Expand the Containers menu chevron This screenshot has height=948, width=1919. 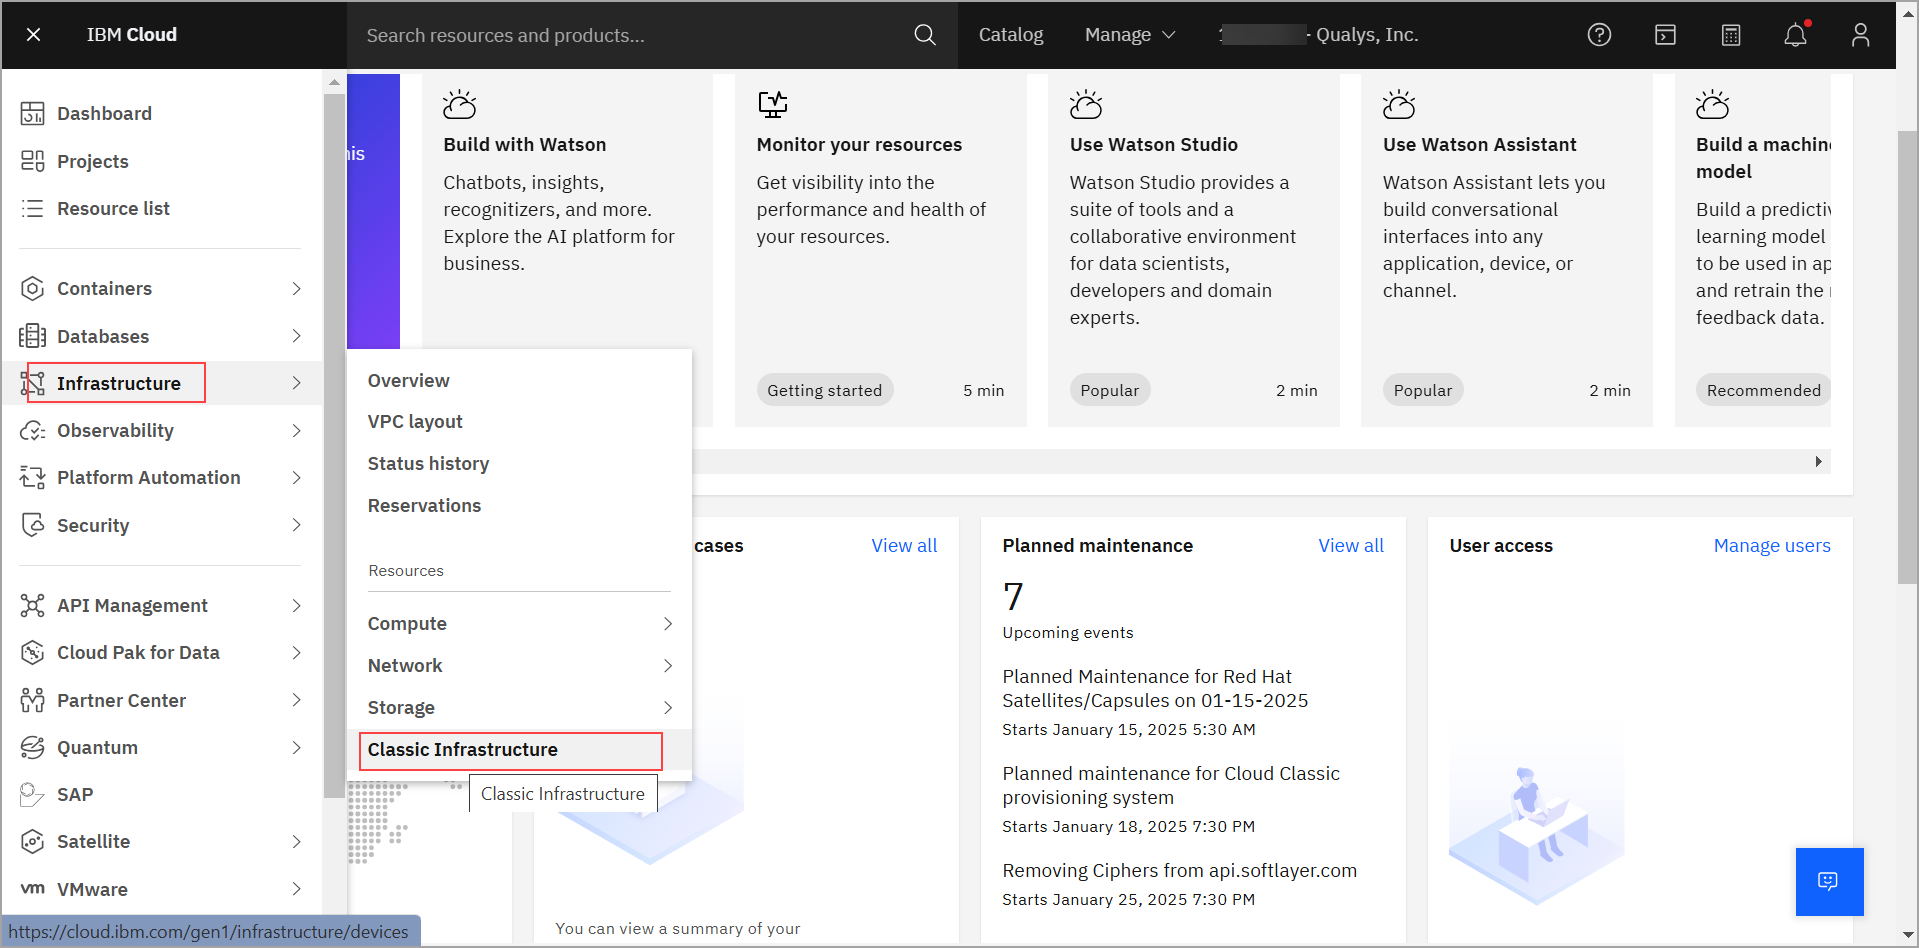[x=296, y=289]
